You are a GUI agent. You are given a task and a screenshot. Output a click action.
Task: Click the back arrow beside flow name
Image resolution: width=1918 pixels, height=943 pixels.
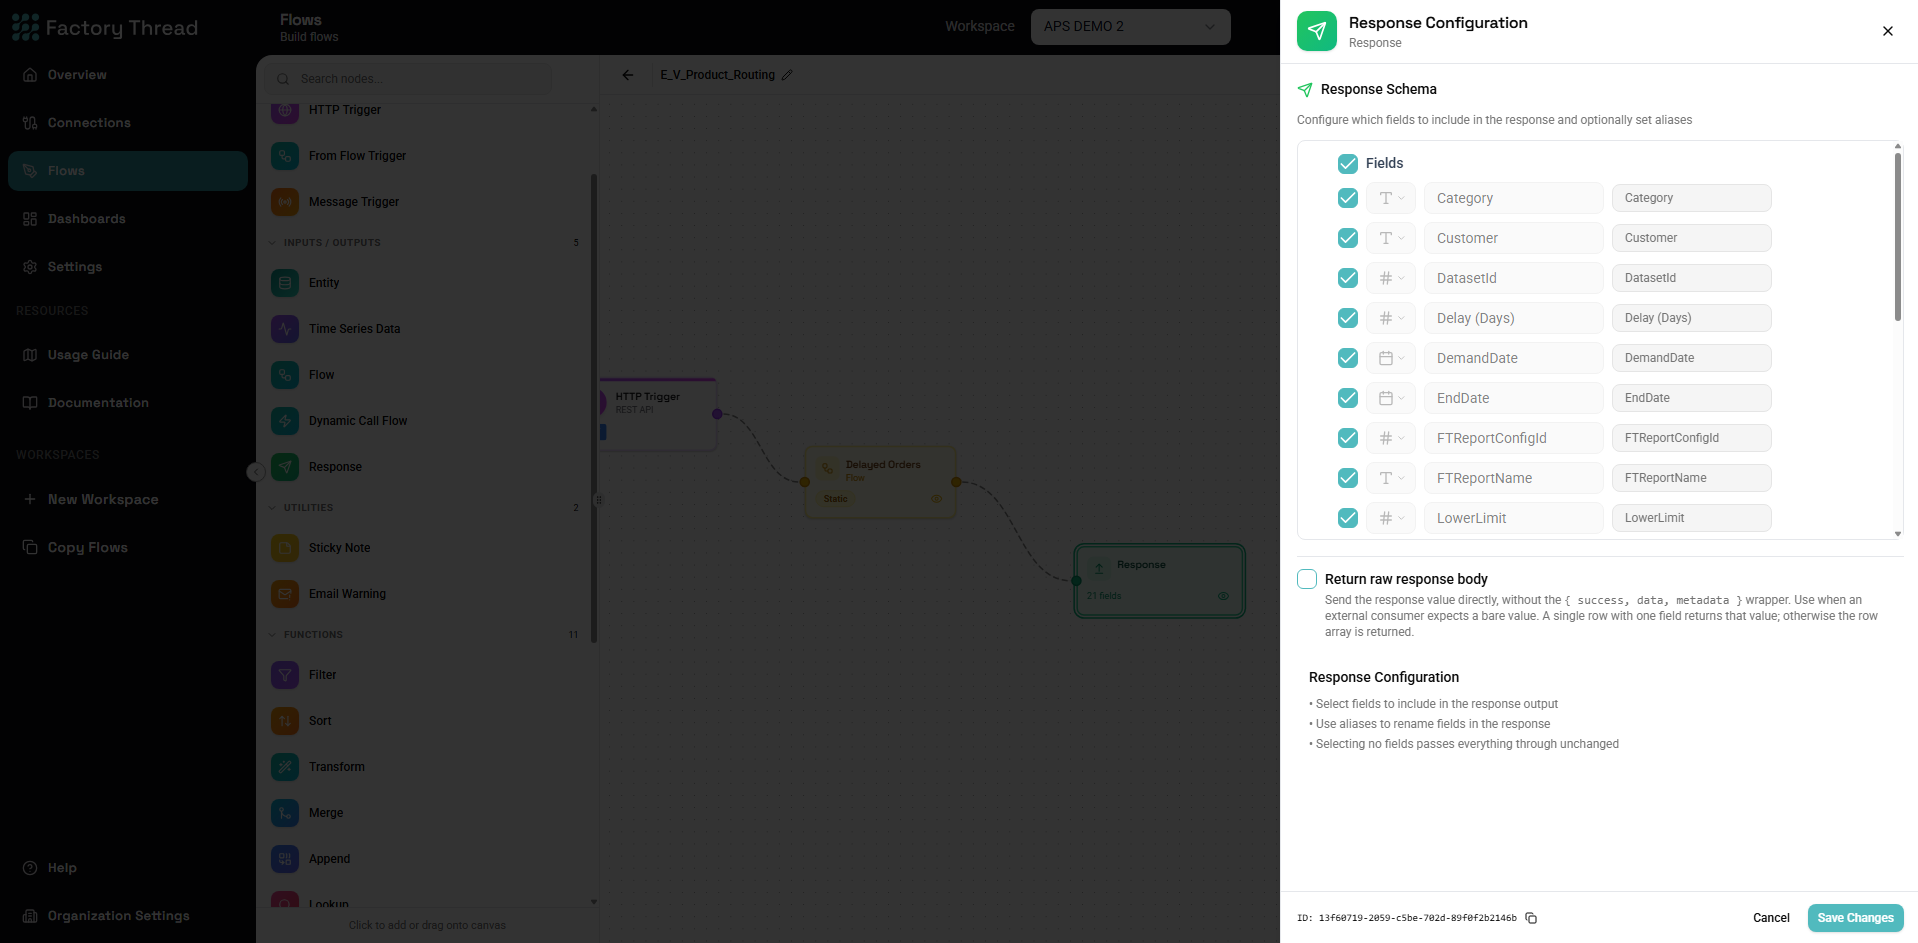628,75
